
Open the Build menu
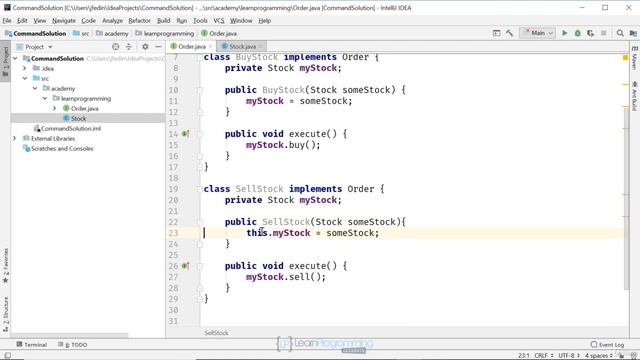point(163,20)
